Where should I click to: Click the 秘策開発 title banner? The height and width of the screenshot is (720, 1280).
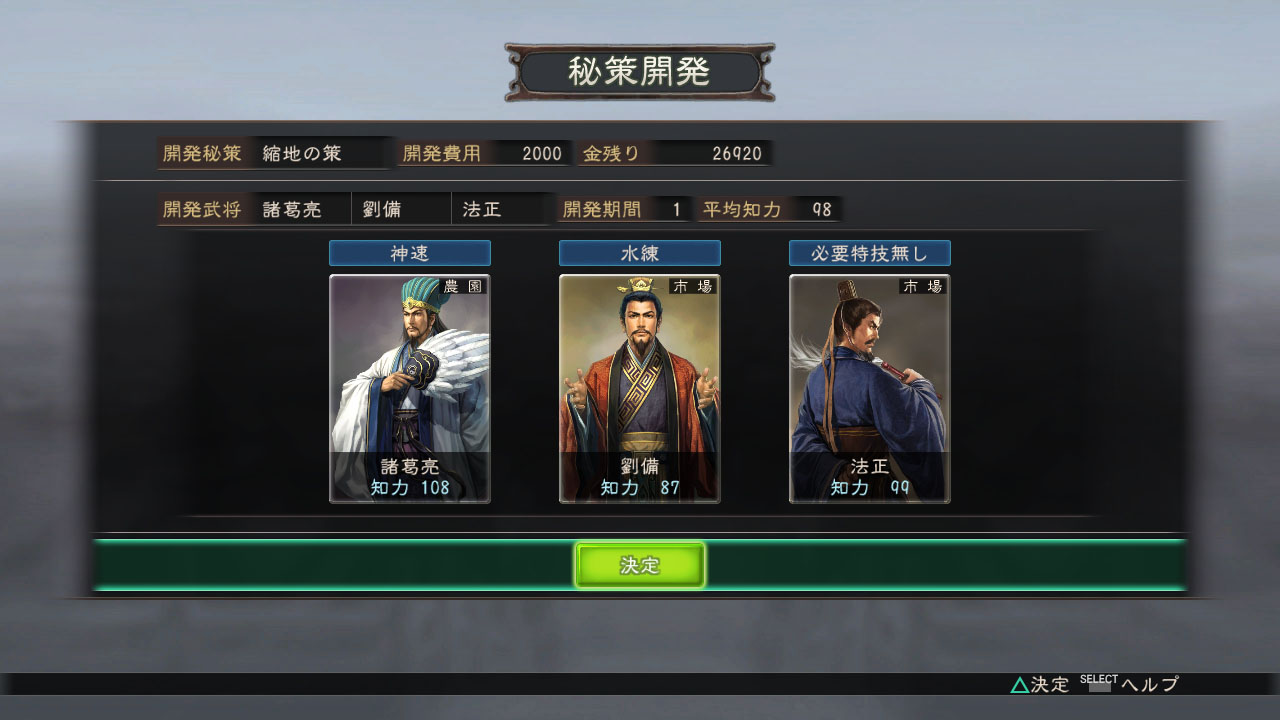(640, 72)
